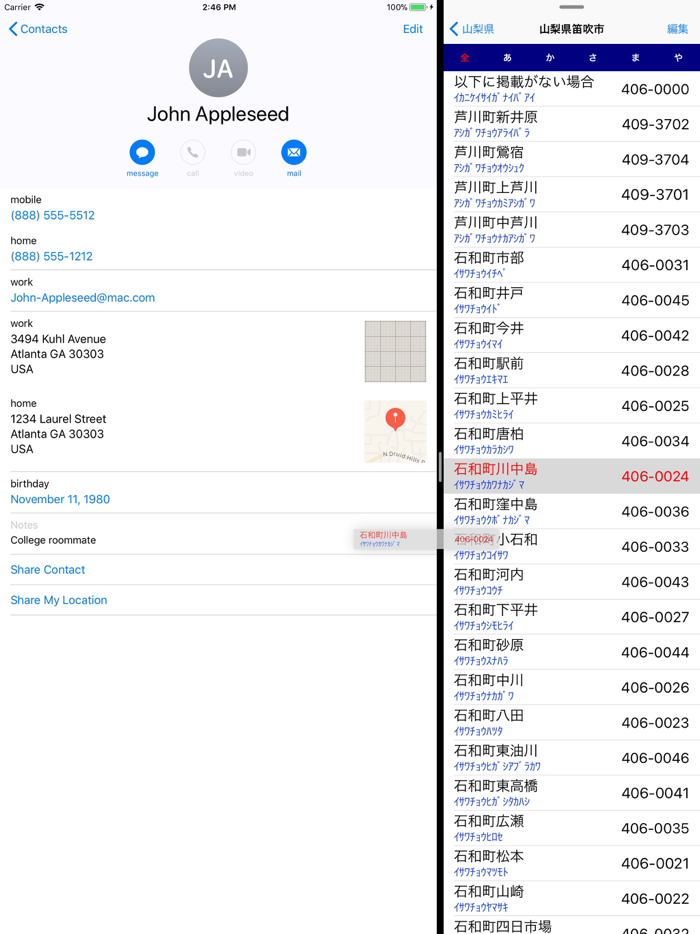700x934 pixels.
Task: Tap the Wi-Fi status icon
Action: click(x=39, y=7)
